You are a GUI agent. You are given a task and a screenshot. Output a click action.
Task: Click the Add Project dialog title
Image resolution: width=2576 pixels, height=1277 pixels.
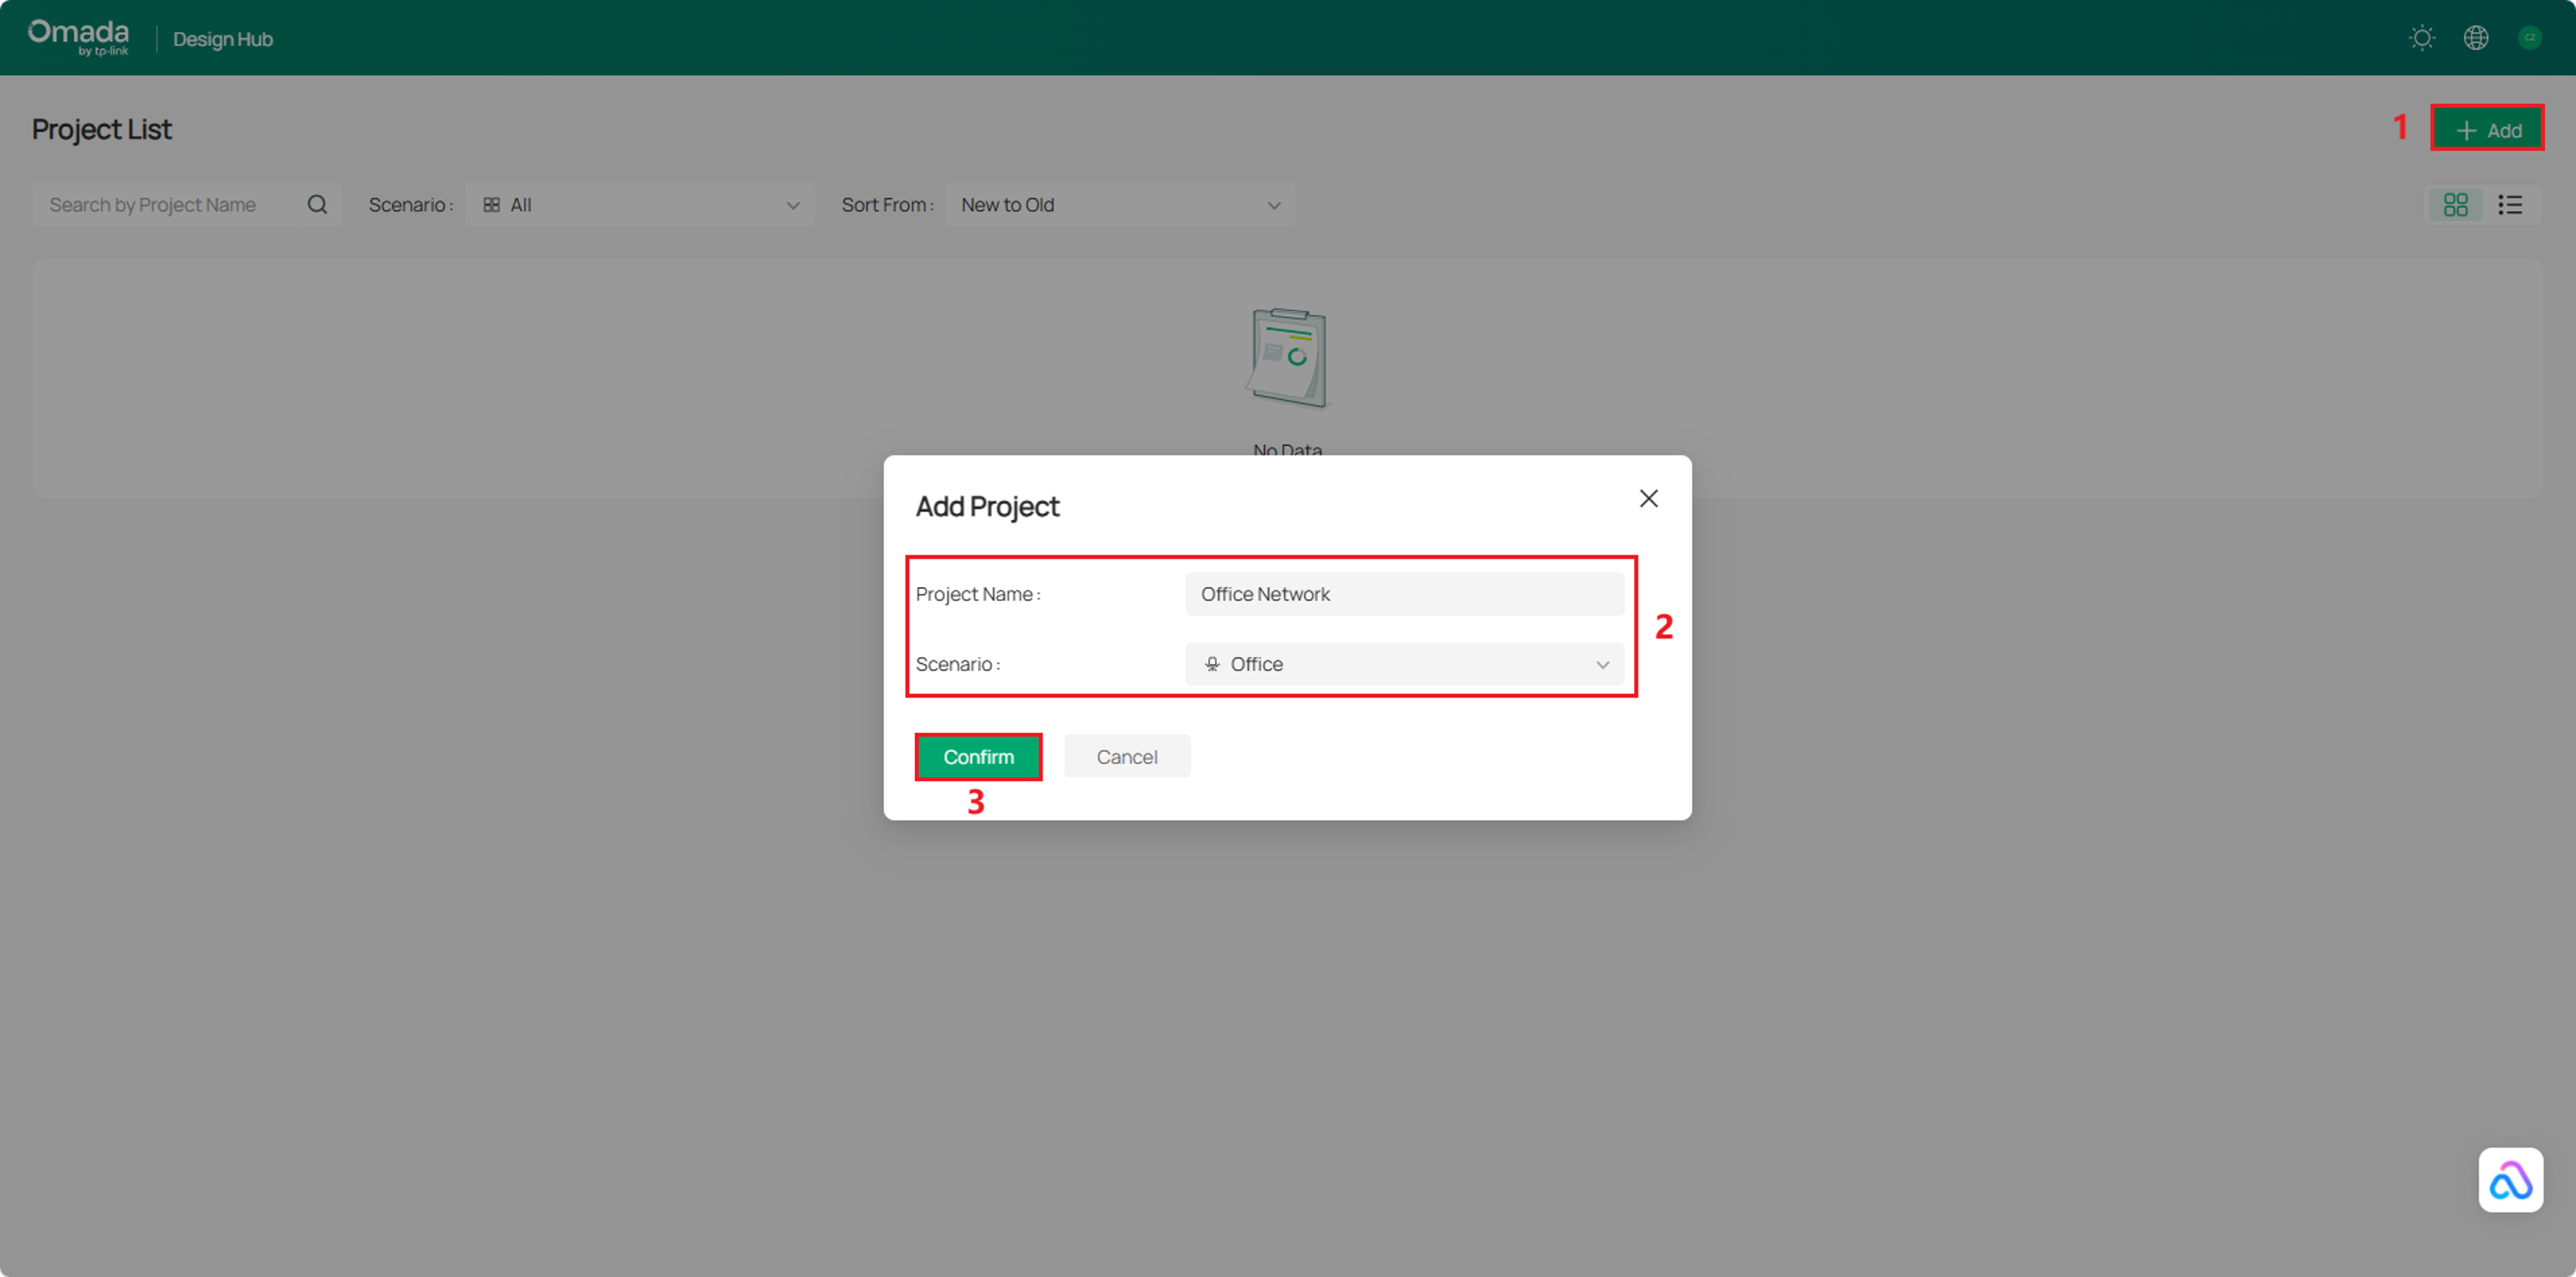tap(987, 506)
